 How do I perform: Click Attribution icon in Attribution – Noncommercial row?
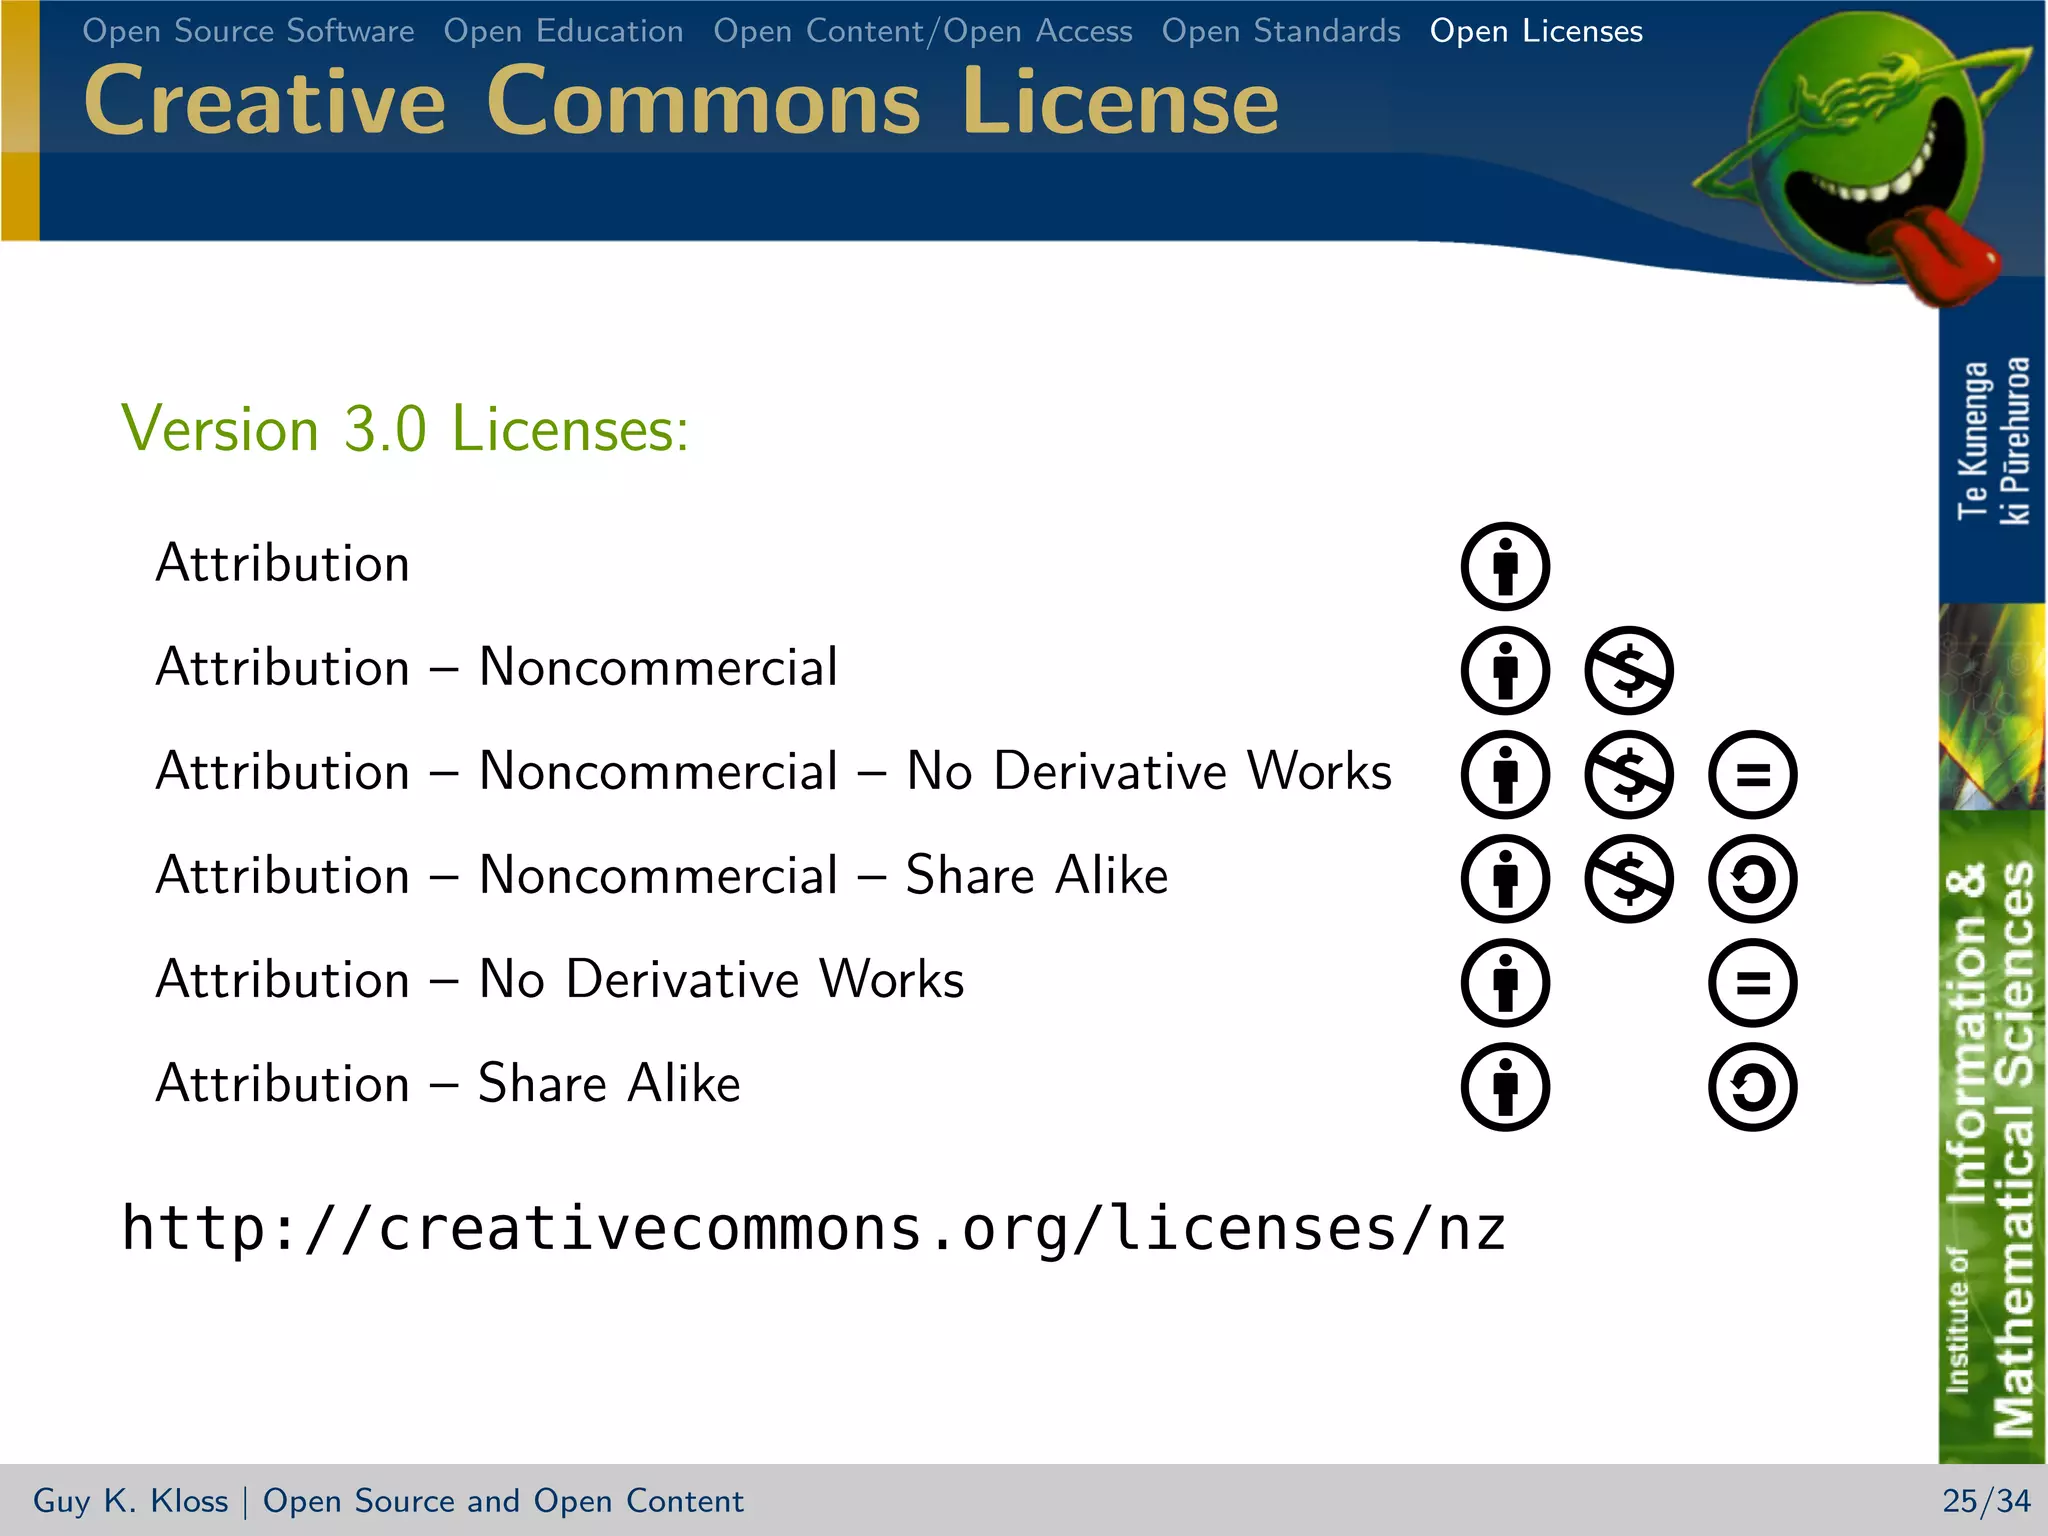(x=1505, y=670)
